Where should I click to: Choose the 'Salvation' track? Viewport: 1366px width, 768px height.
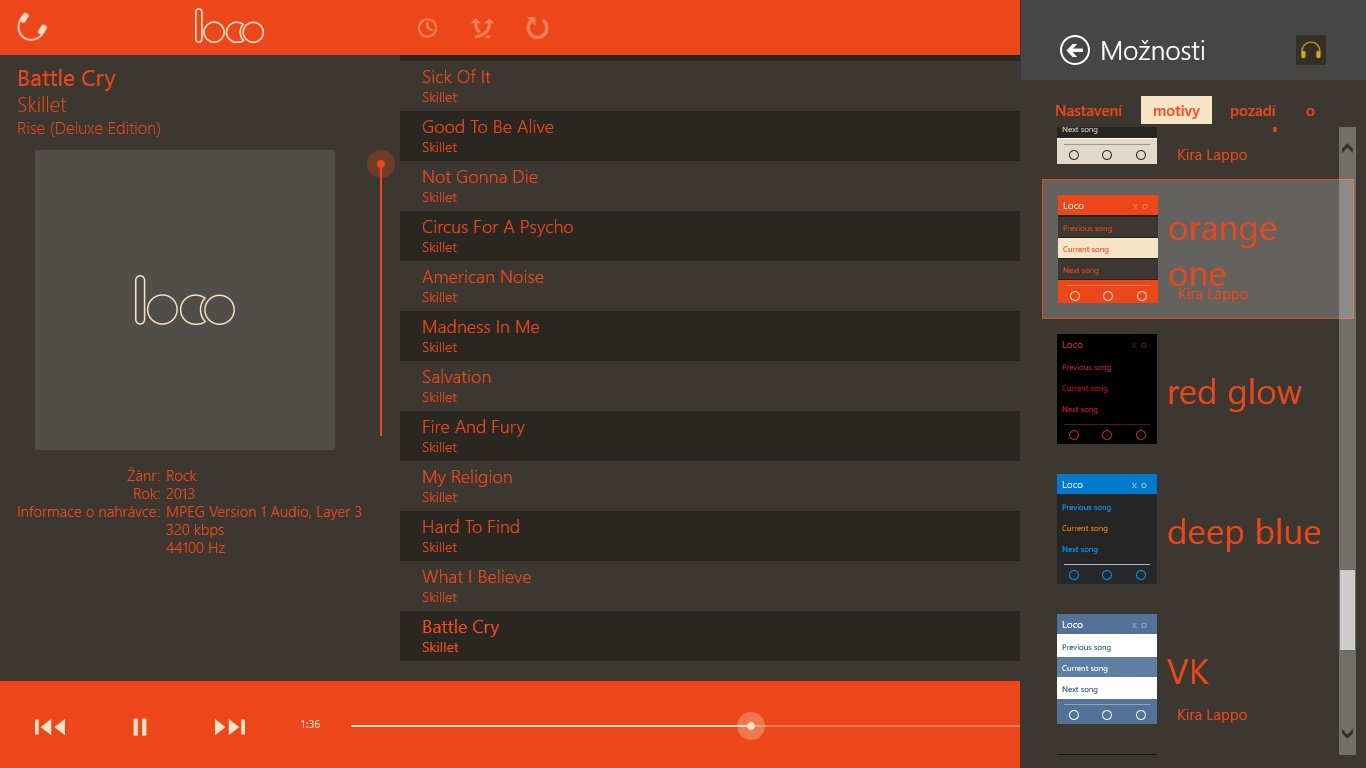pos(710,386)
